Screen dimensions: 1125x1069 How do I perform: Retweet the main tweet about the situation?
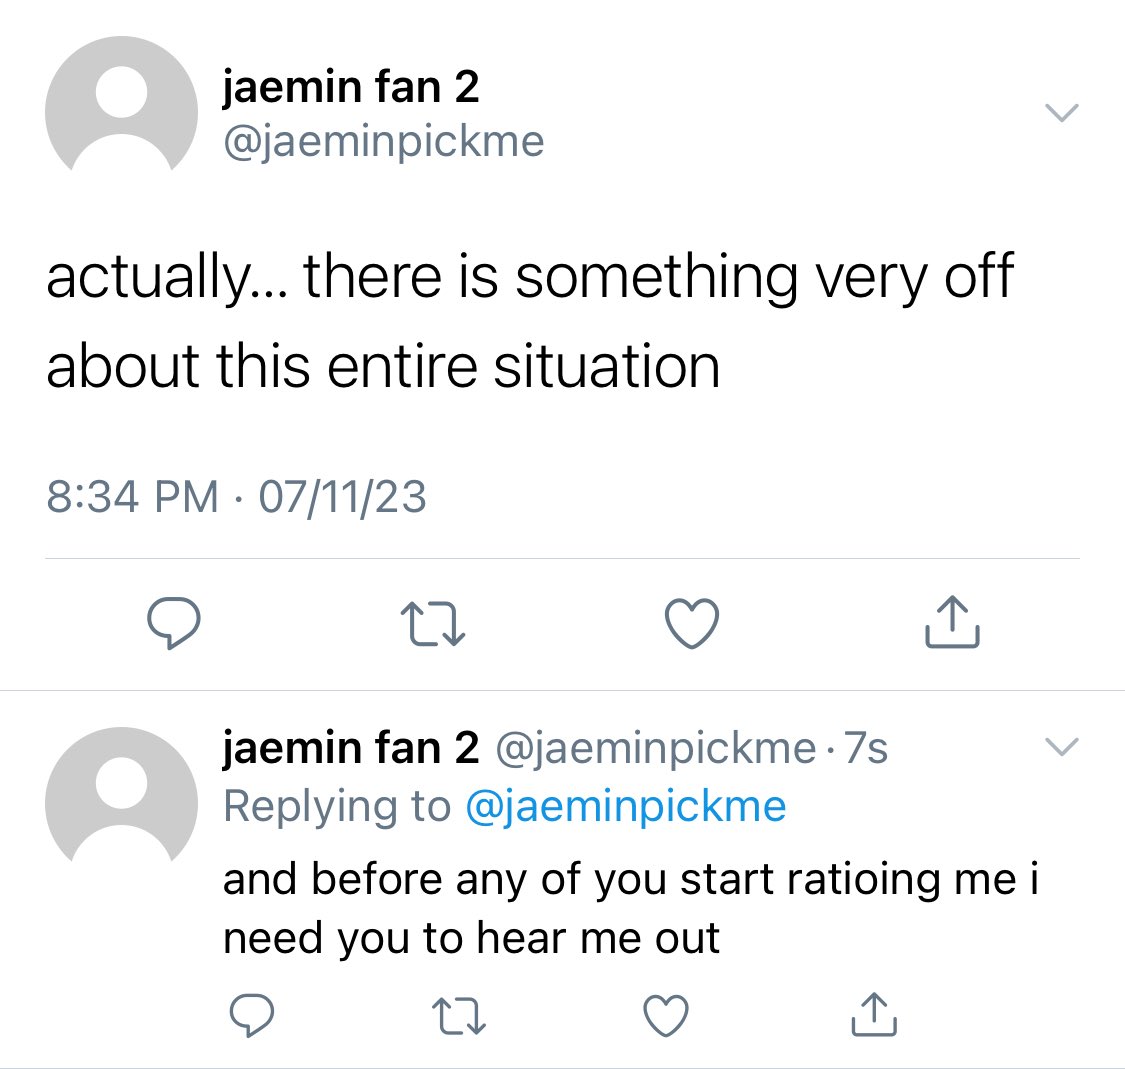tap(433, 623)
